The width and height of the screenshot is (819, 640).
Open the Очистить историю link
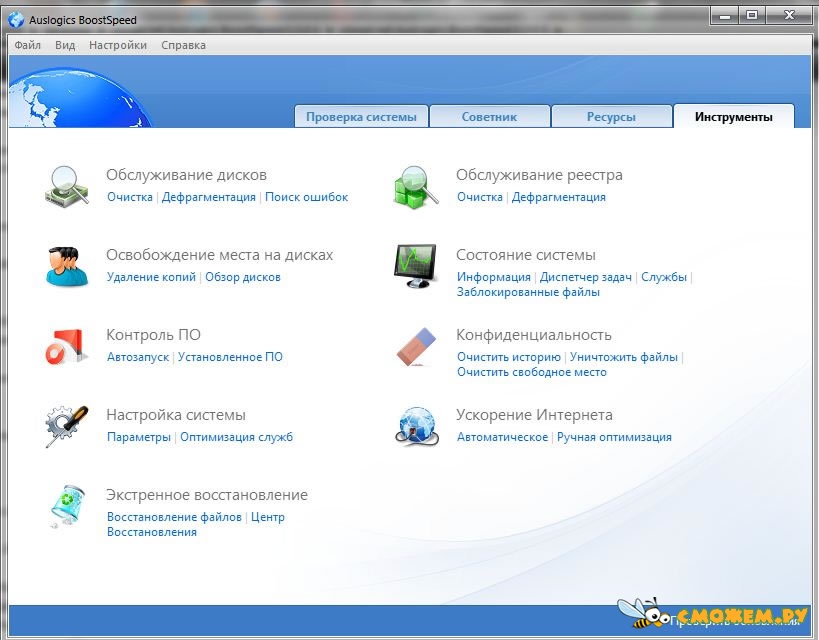pos(509,357)
